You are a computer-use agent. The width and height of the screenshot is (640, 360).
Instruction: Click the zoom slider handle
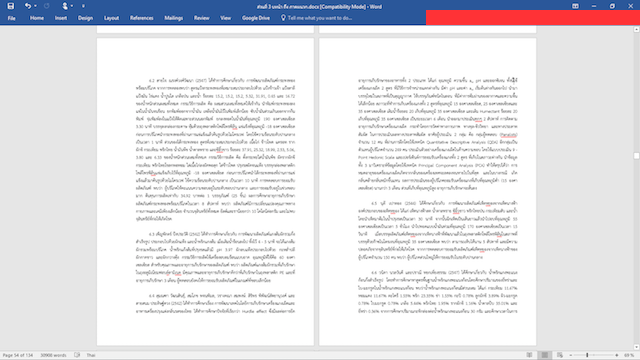(587, 355)
